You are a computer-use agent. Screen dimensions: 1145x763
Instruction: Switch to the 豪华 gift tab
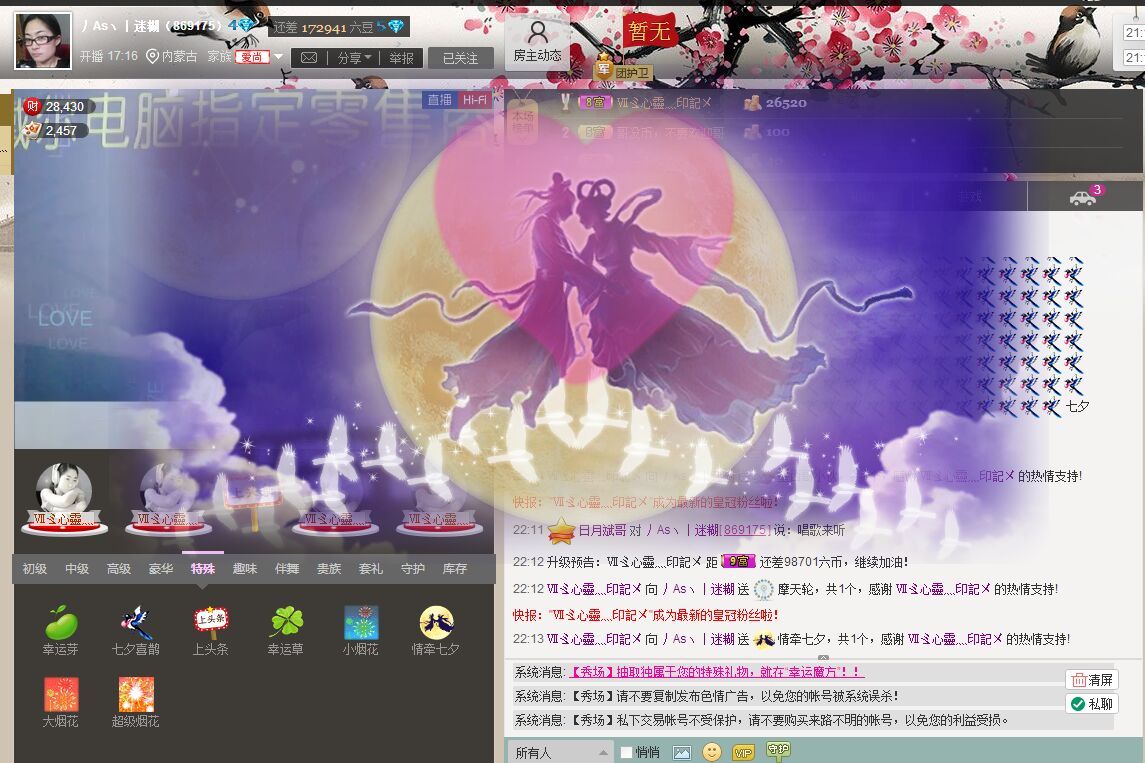(x=161, y=569)
